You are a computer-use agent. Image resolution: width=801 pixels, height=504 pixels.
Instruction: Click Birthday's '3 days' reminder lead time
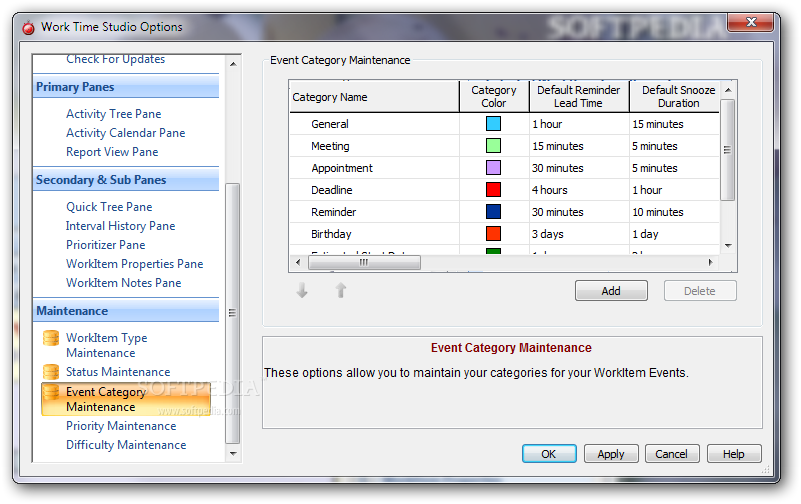[x=579, y=234]
